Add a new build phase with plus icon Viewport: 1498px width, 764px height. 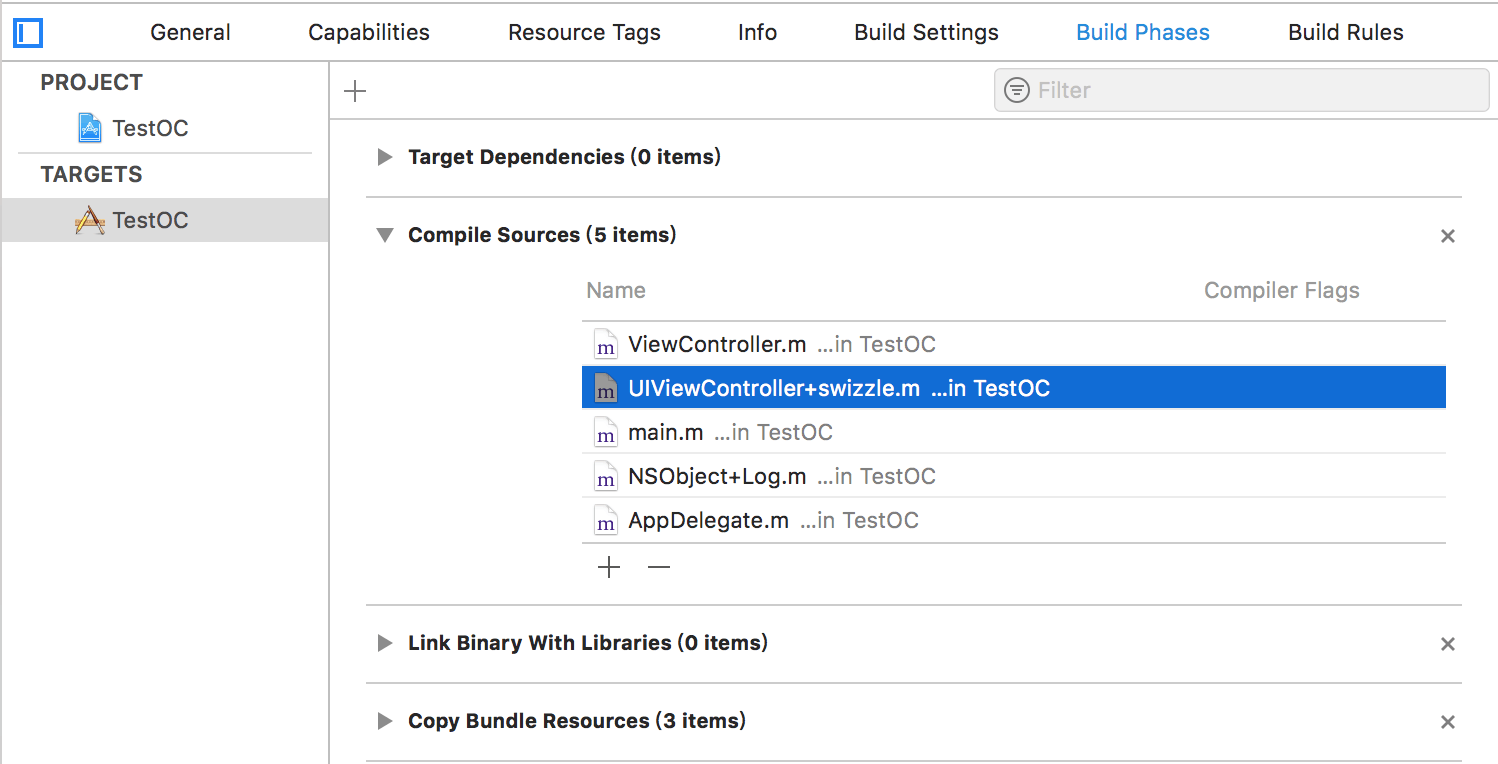tap(355, 91)
